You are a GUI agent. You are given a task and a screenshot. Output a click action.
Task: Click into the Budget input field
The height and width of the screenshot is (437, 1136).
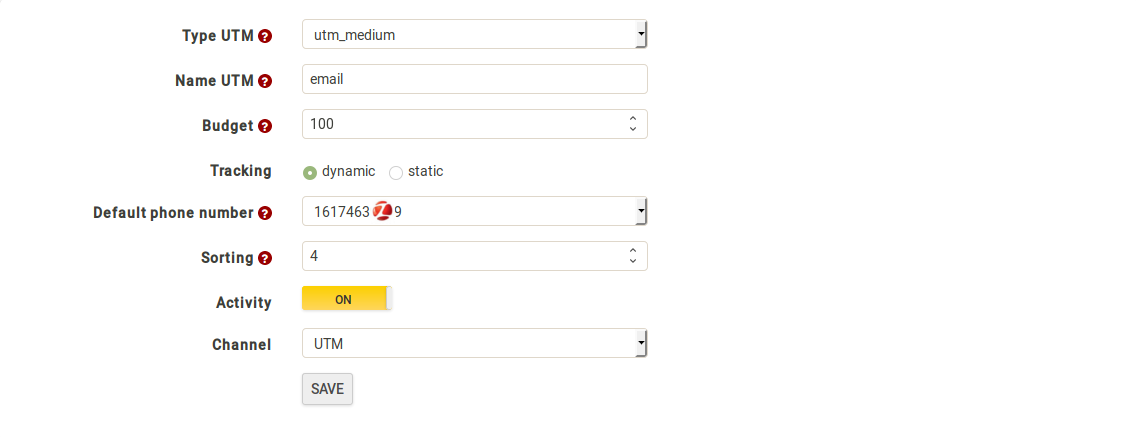tap(464, 124)
